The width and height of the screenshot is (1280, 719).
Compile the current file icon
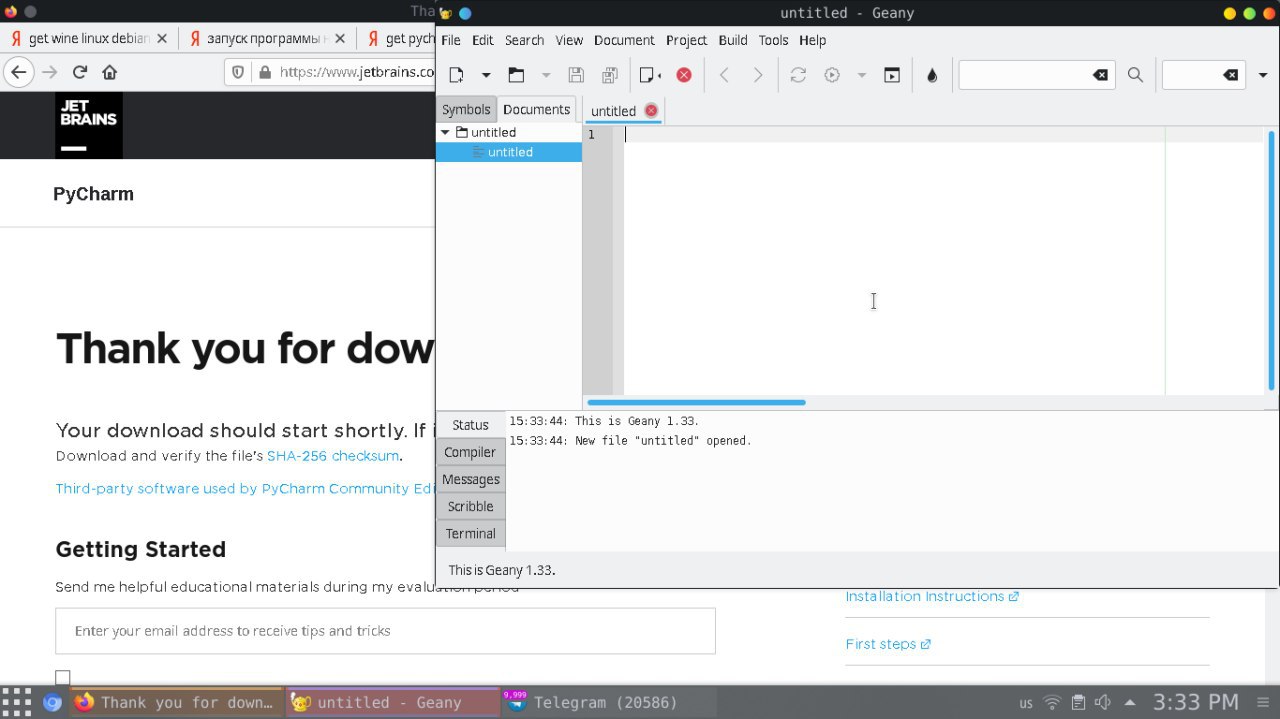[x=798, y=75]
